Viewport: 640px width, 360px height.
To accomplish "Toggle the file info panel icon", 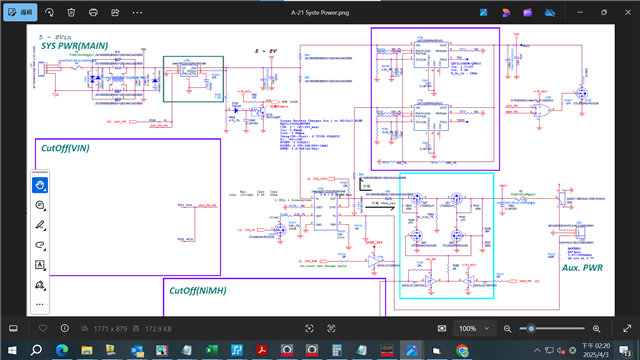I will tap(64, 328).
